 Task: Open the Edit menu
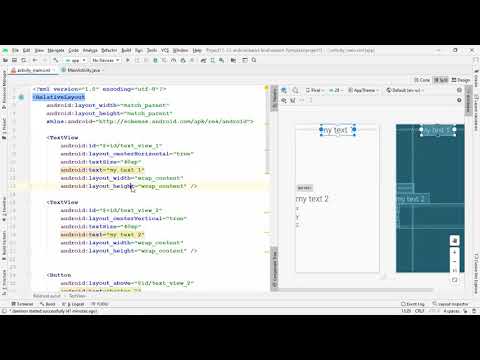(27, 50)
